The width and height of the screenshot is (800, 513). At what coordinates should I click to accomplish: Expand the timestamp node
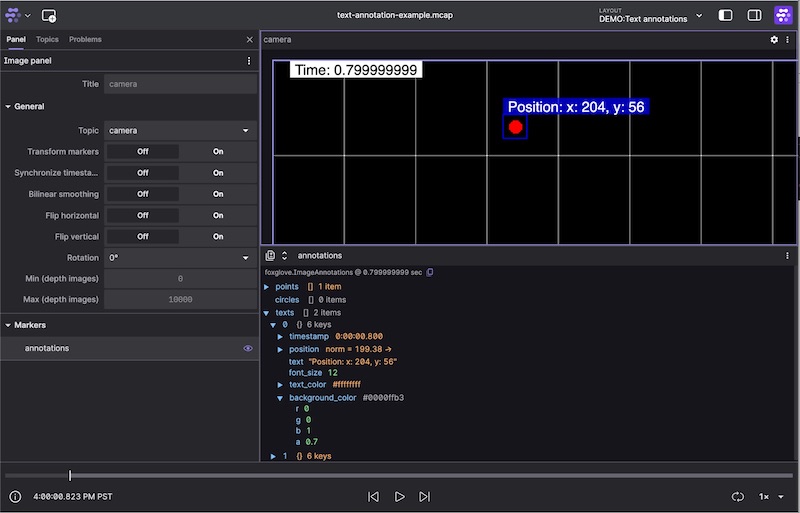point(280,336)
